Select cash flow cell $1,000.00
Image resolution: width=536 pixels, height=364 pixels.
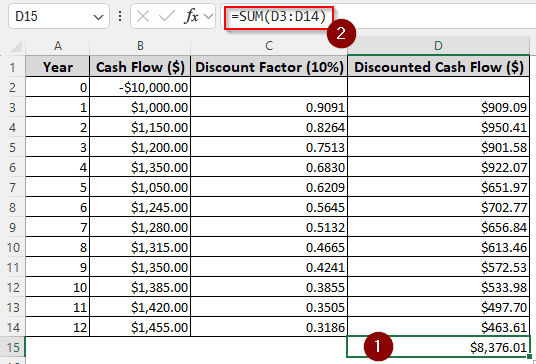click(x=140, y=107)
